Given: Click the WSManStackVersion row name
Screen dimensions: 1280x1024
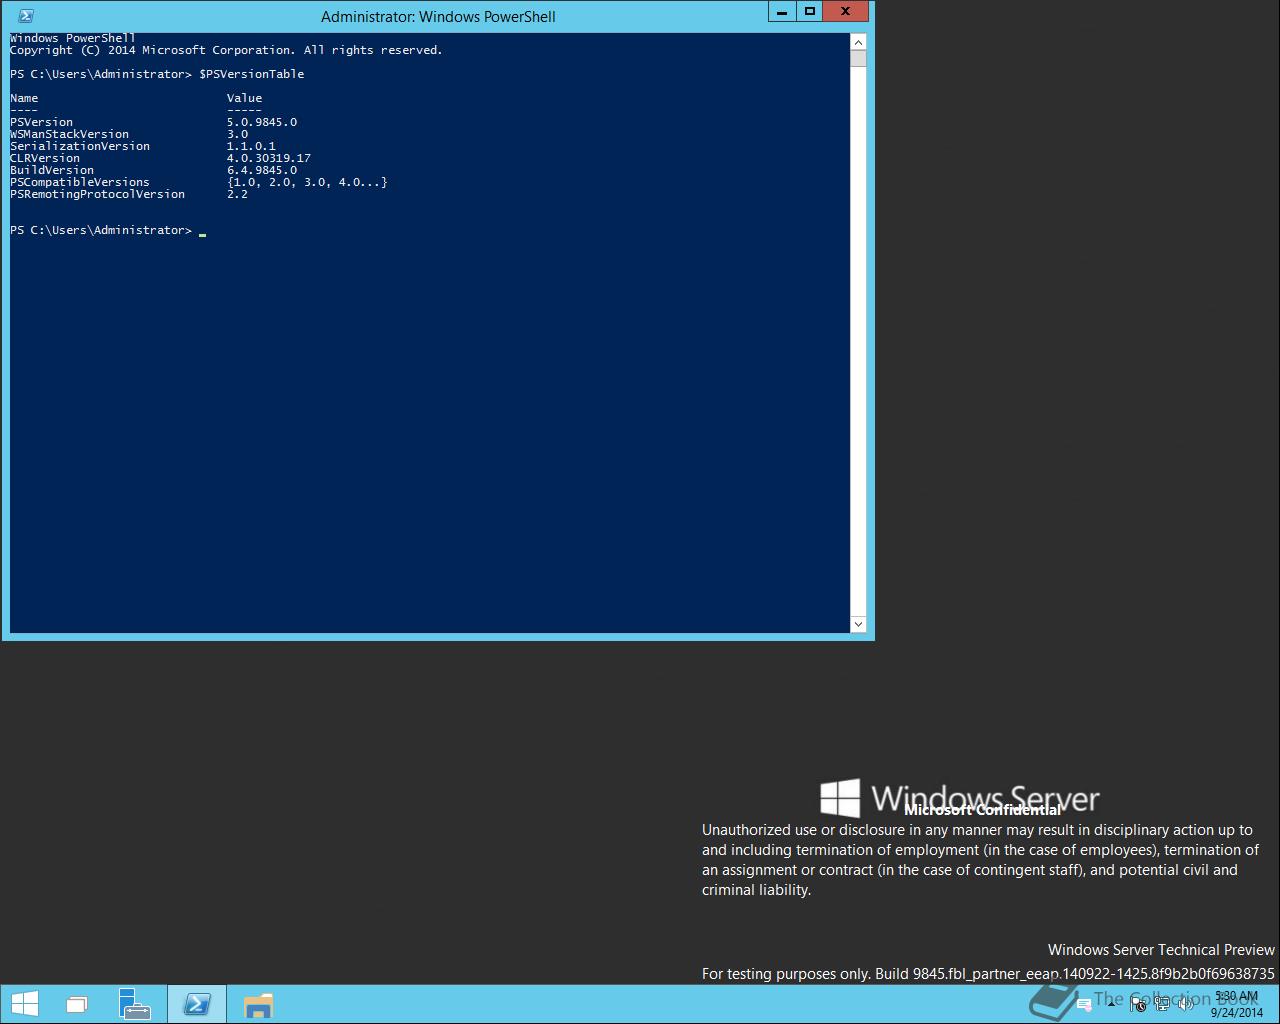Looking at the screenshot, I should click(70, 134).
